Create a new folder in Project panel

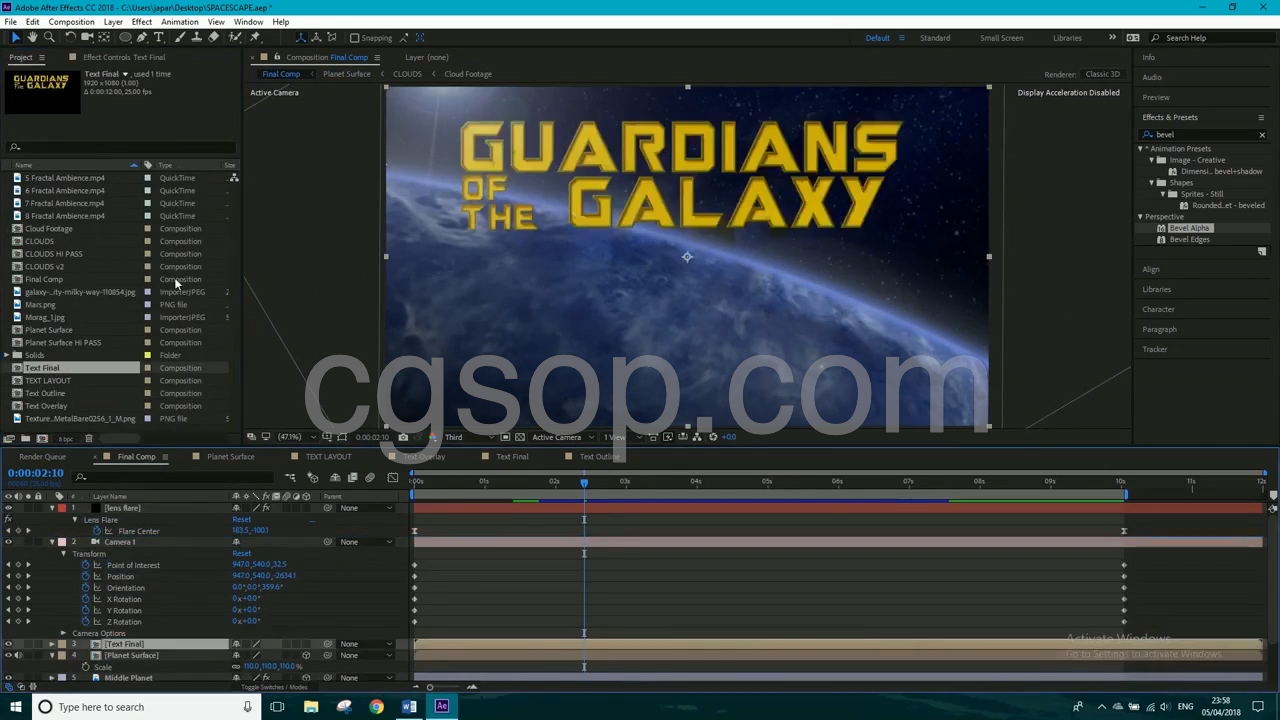pyautogui.click(x=25, y=439)
